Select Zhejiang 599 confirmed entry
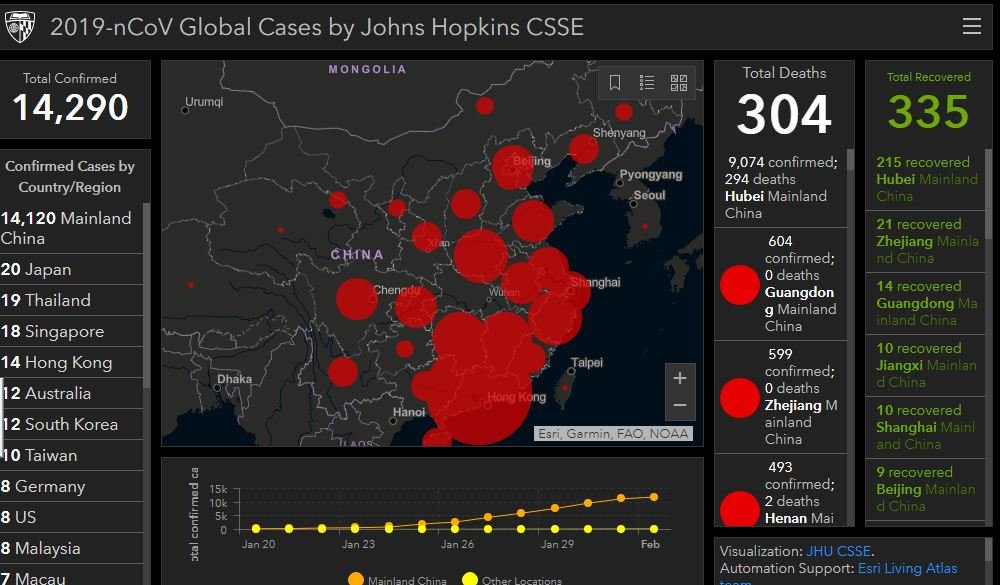This screenshot has height=585, width=1000. [x=781, y=397]
